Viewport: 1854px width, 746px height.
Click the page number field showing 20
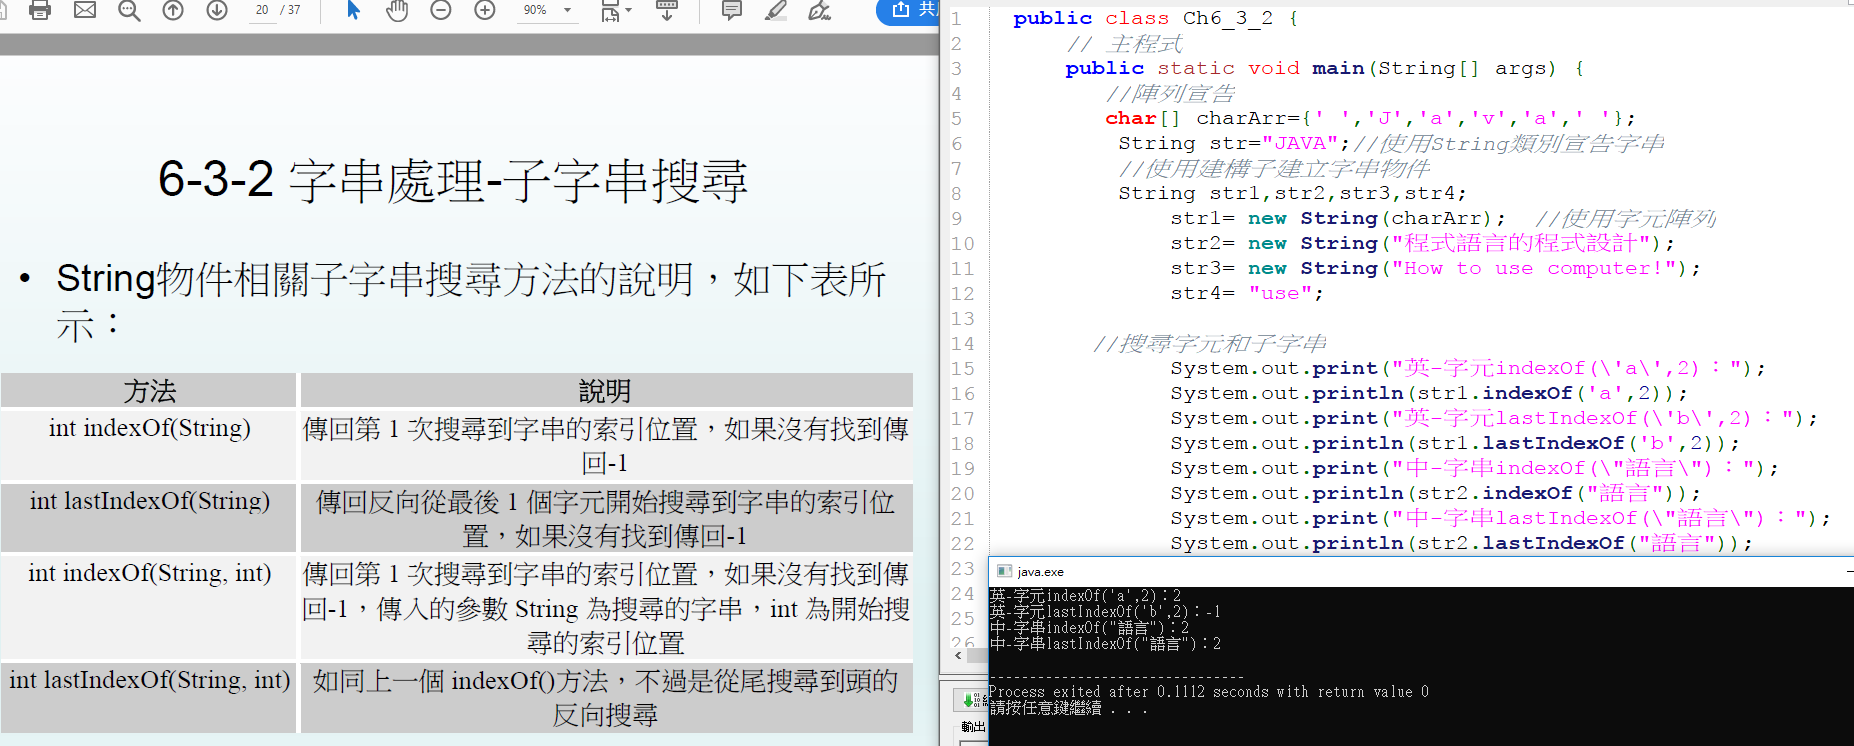[262, 10]
